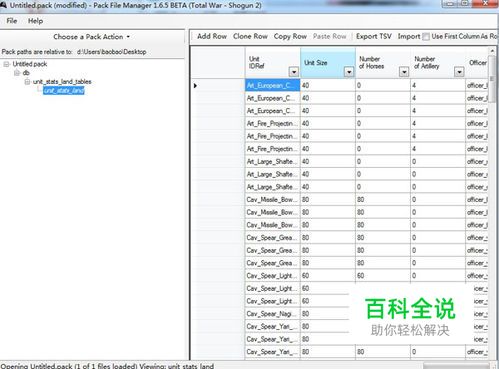Open the Unit Size column filter dropdown
499x369 pixels.
[x=349, y=72]
